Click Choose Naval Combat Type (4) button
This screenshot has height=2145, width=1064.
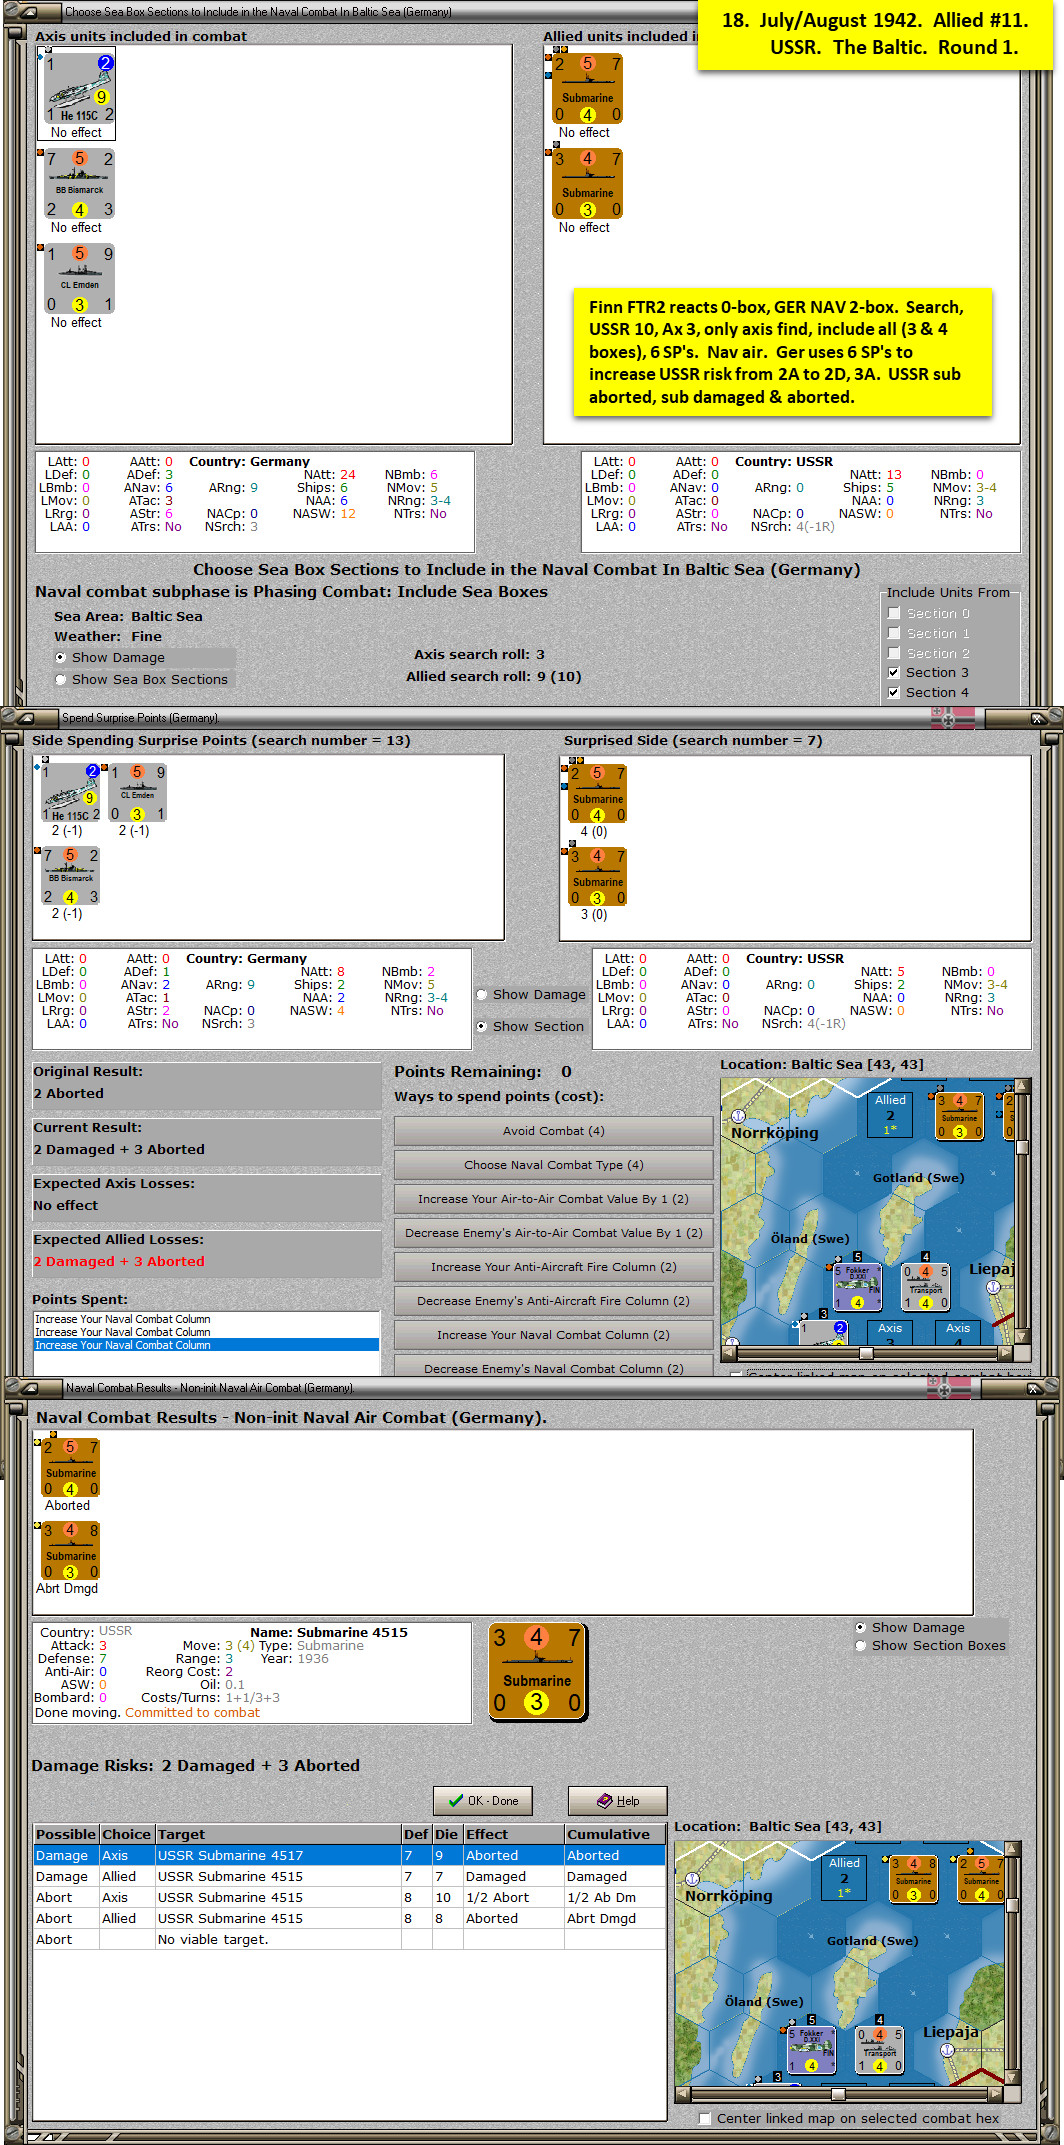(553, 1165)
